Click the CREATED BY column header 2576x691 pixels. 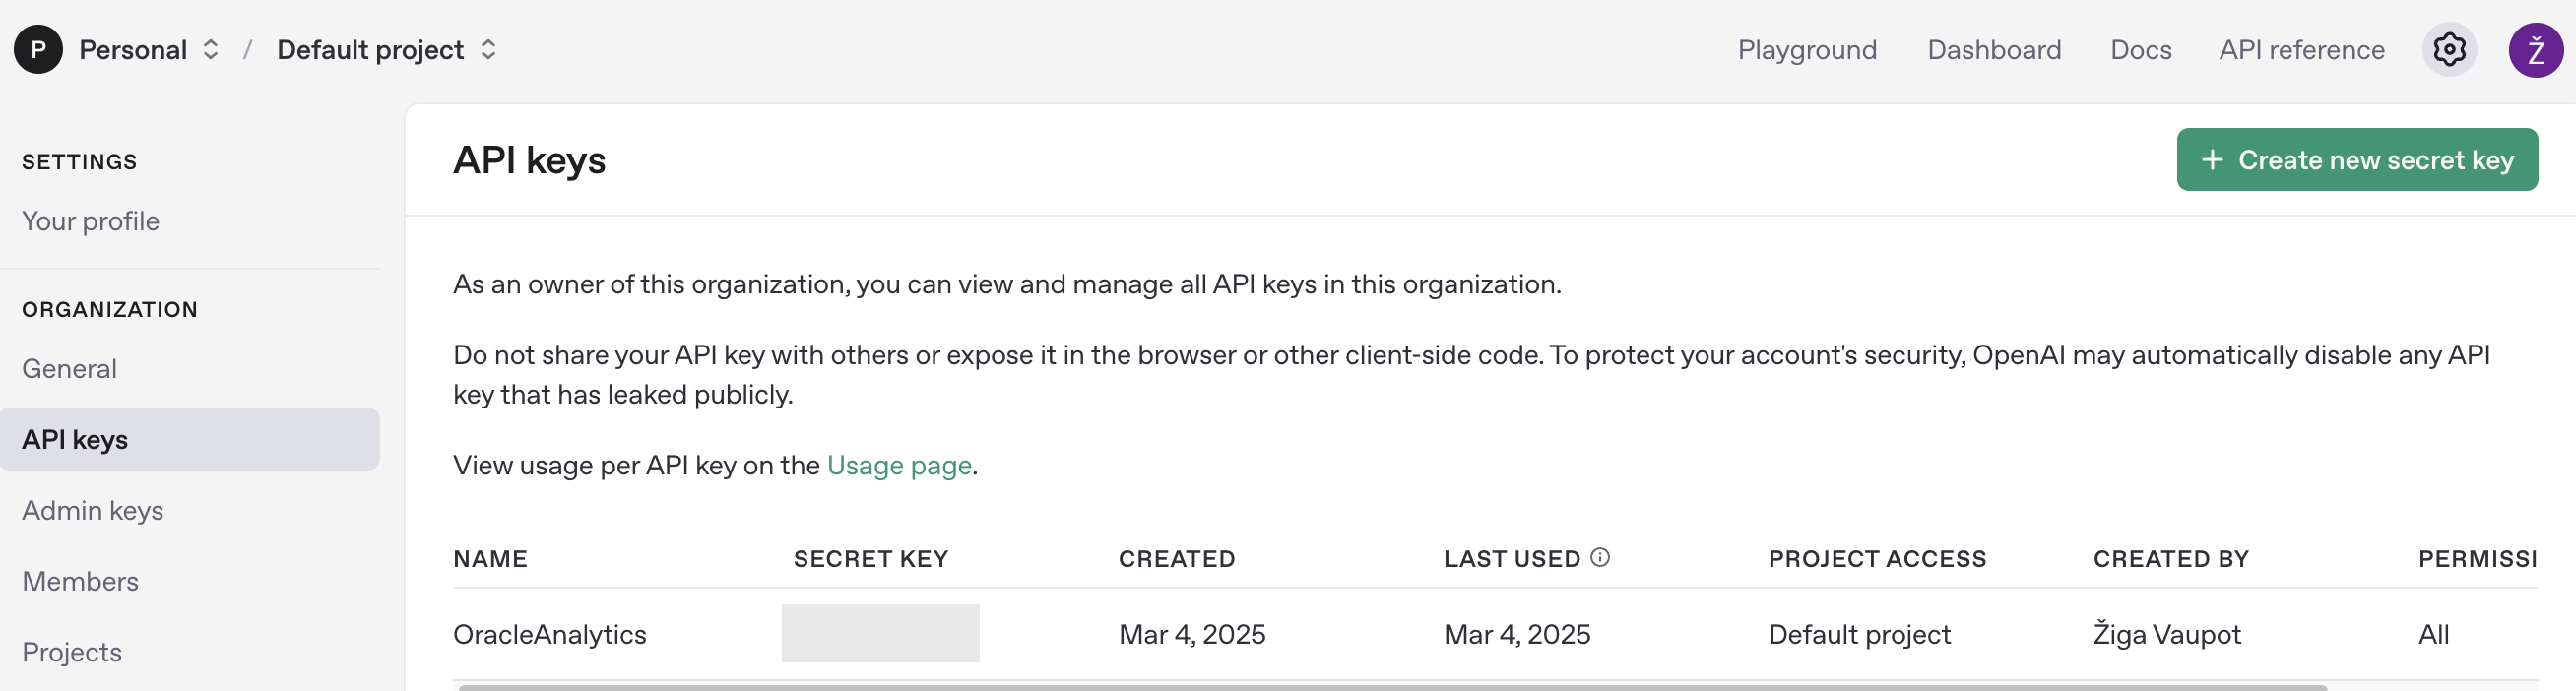pos(2170,559)
